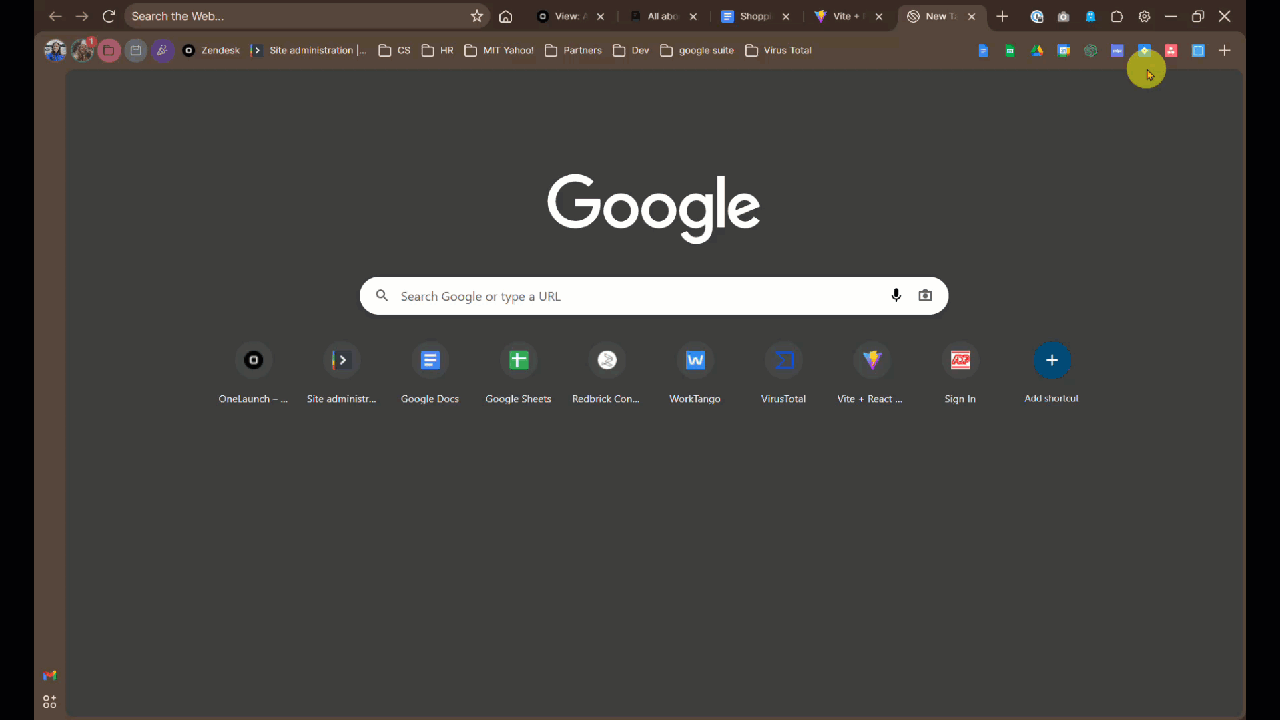Viewport: 1280px width, 720px height.
Task: Open search by image camera icon
Action: (925, 295)
